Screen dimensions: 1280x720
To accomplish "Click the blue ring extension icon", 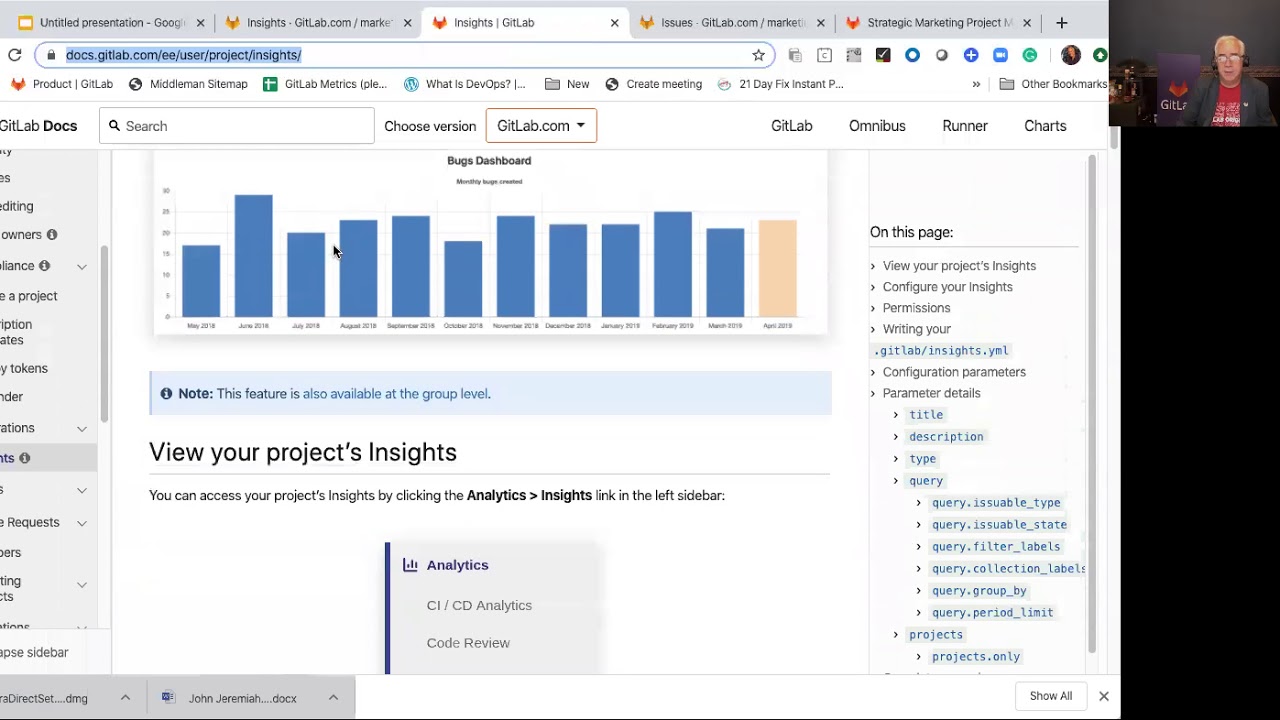I will click(912, 55).
